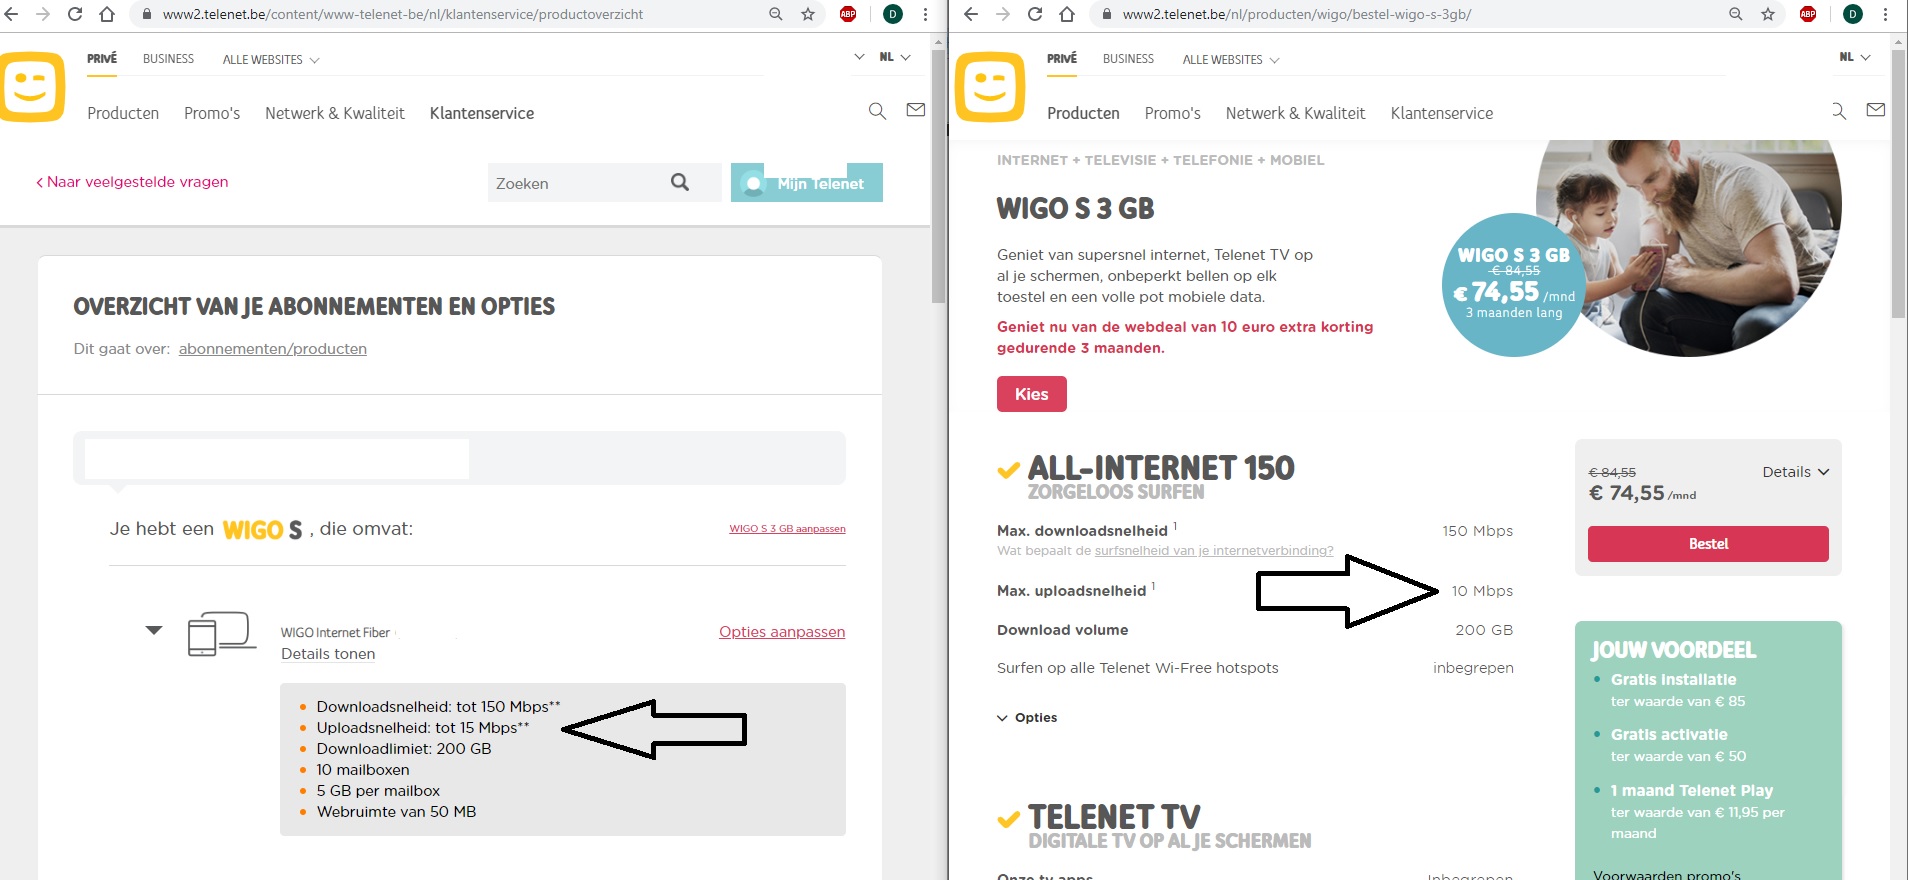1908x880 pixels.
Task: Collapse the WIGO Internet Fiber triangle
Action: coord(154,630)
